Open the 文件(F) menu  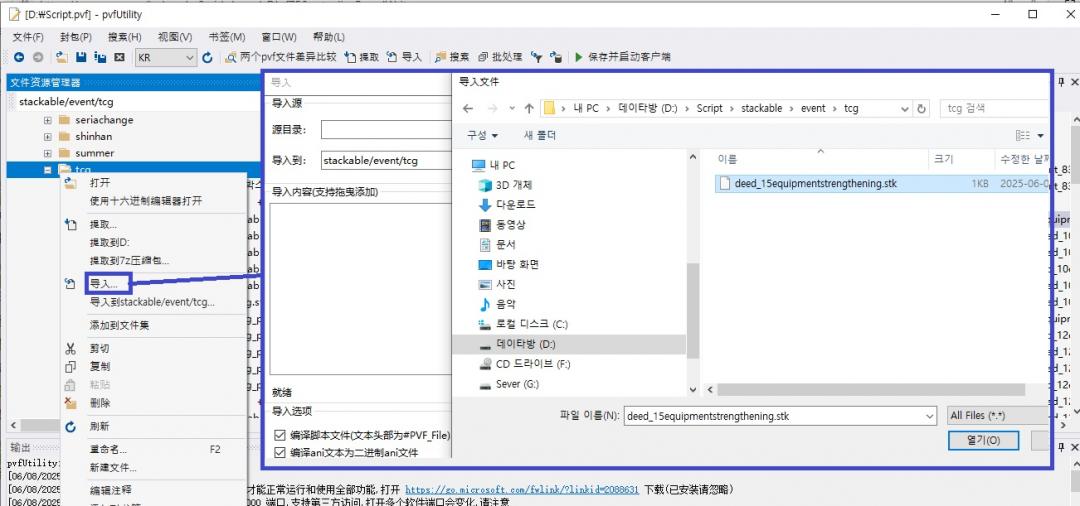click(x=28, y=37)
